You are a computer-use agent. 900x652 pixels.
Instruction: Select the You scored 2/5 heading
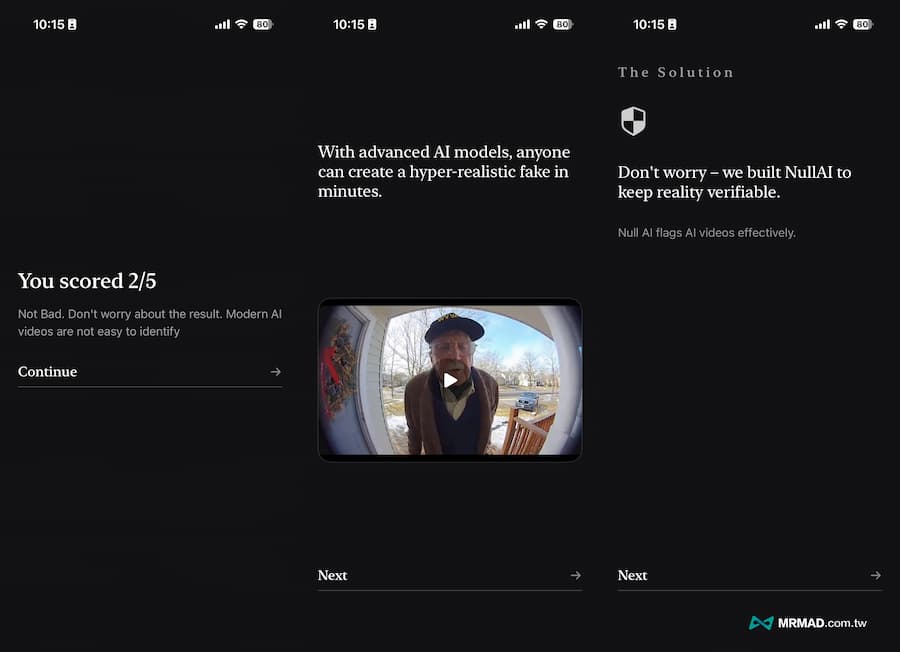tap(86, 281)
